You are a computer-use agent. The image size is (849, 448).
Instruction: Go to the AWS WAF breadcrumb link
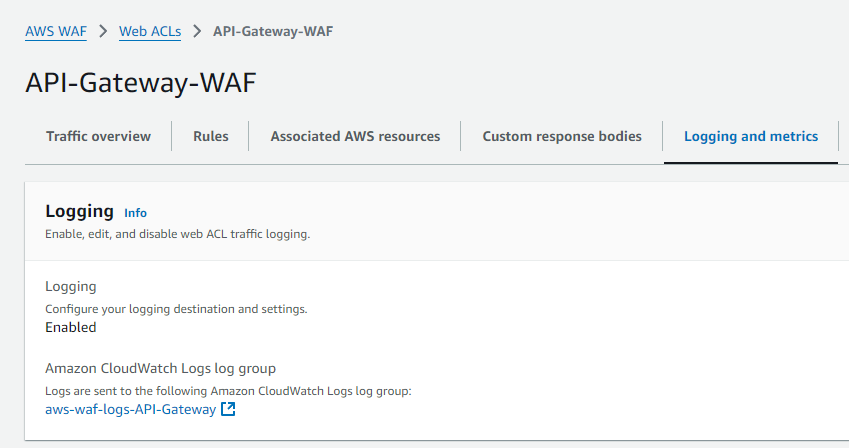(56, 31)
